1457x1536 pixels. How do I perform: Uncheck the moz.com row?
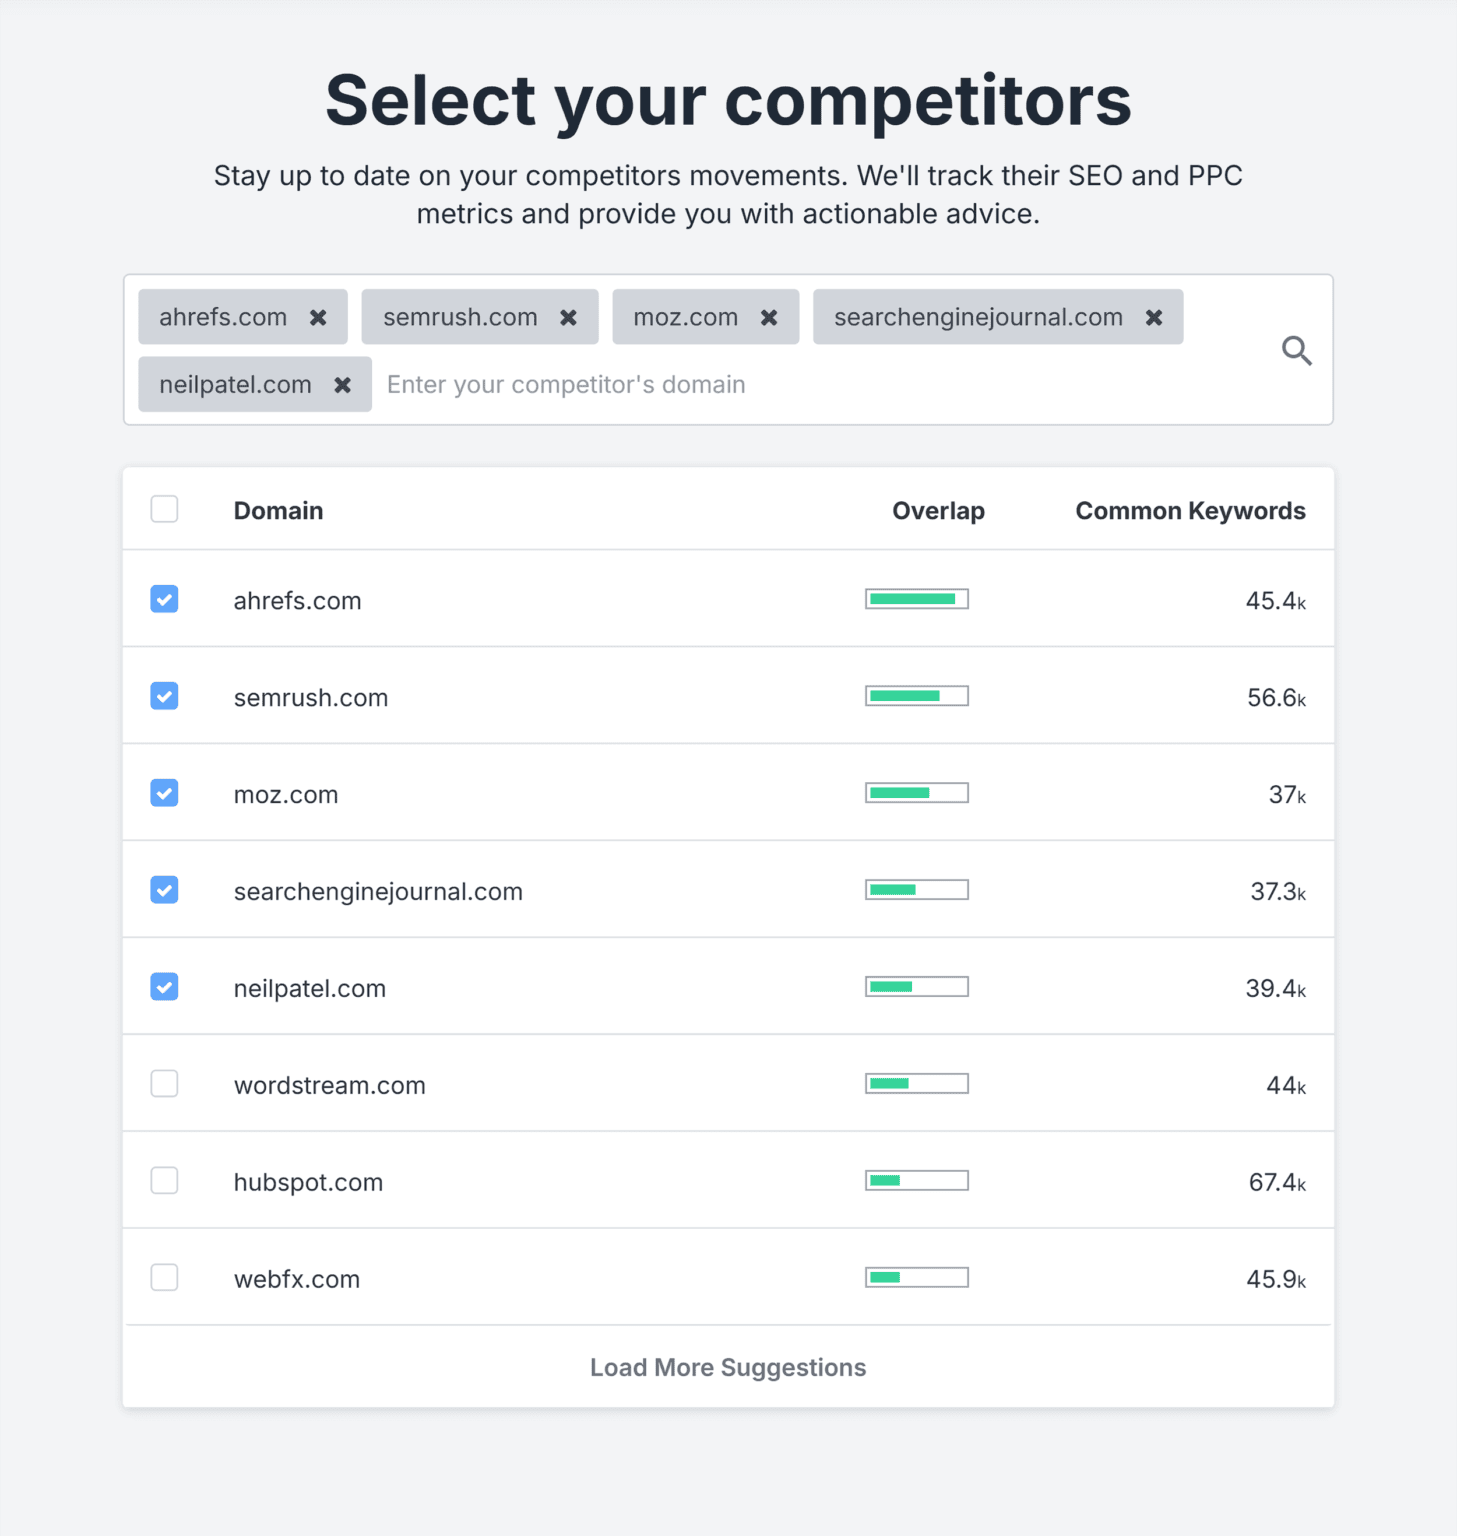click(x=164, y=793)
